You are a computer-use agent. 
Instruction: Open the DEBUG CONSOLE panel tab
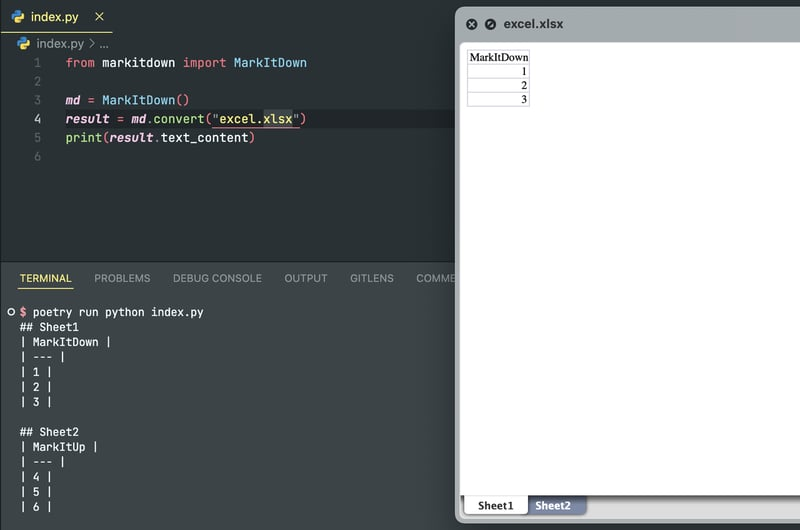217,279
